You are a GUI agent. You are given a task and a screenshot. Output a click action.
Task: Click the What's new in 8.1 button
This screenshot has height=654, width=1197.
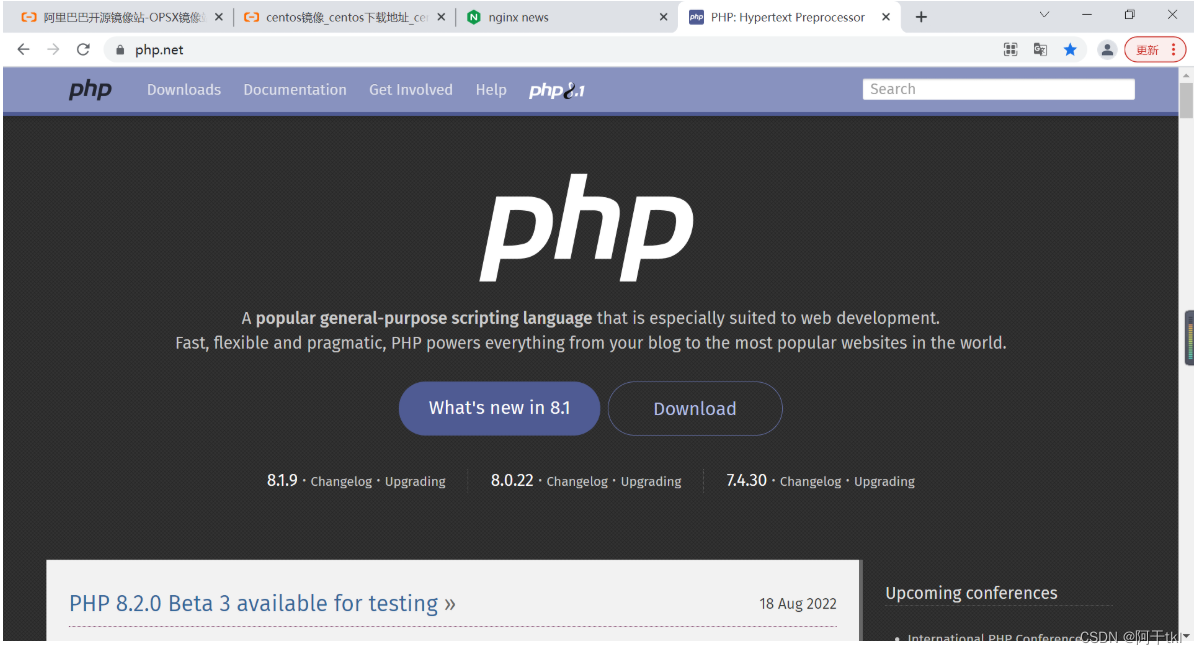pyautogui.click(x=499, y=408)
